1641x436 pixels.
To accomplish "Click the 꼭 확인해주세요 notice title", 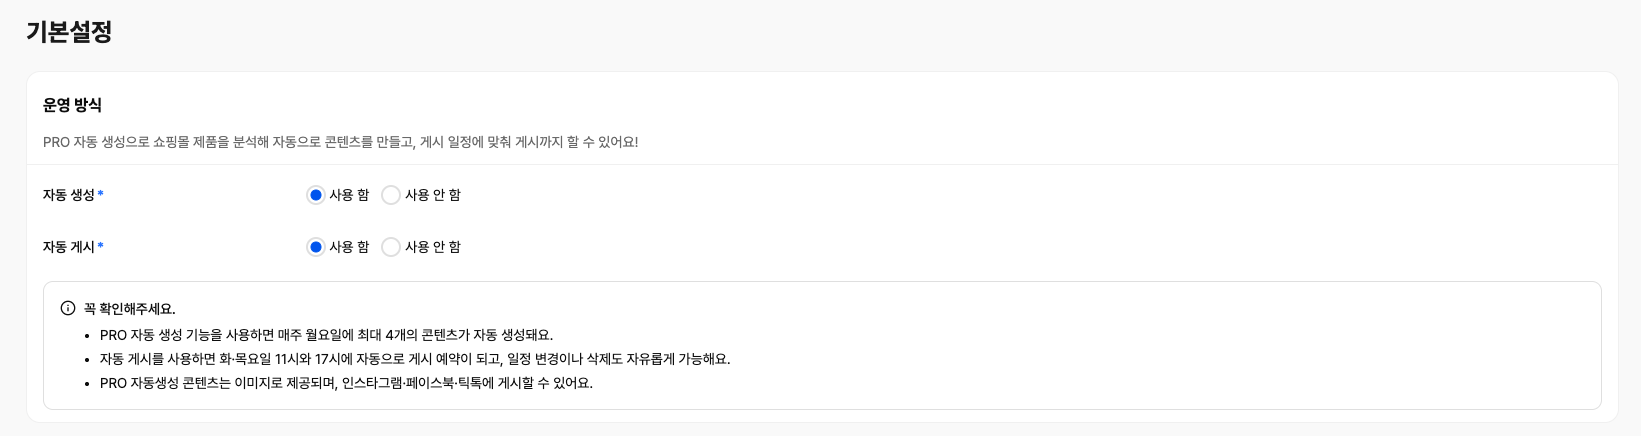I will (130, 309).
